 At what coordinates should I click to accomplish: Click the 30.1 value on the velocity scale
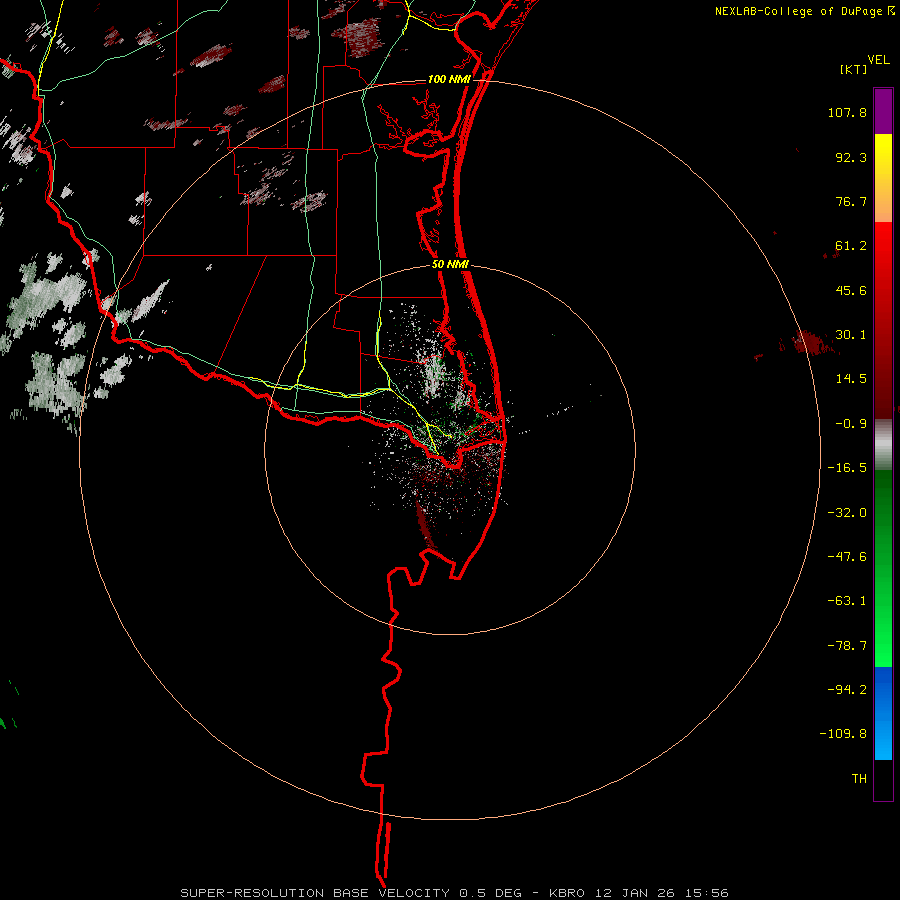(x=851, y=335)
